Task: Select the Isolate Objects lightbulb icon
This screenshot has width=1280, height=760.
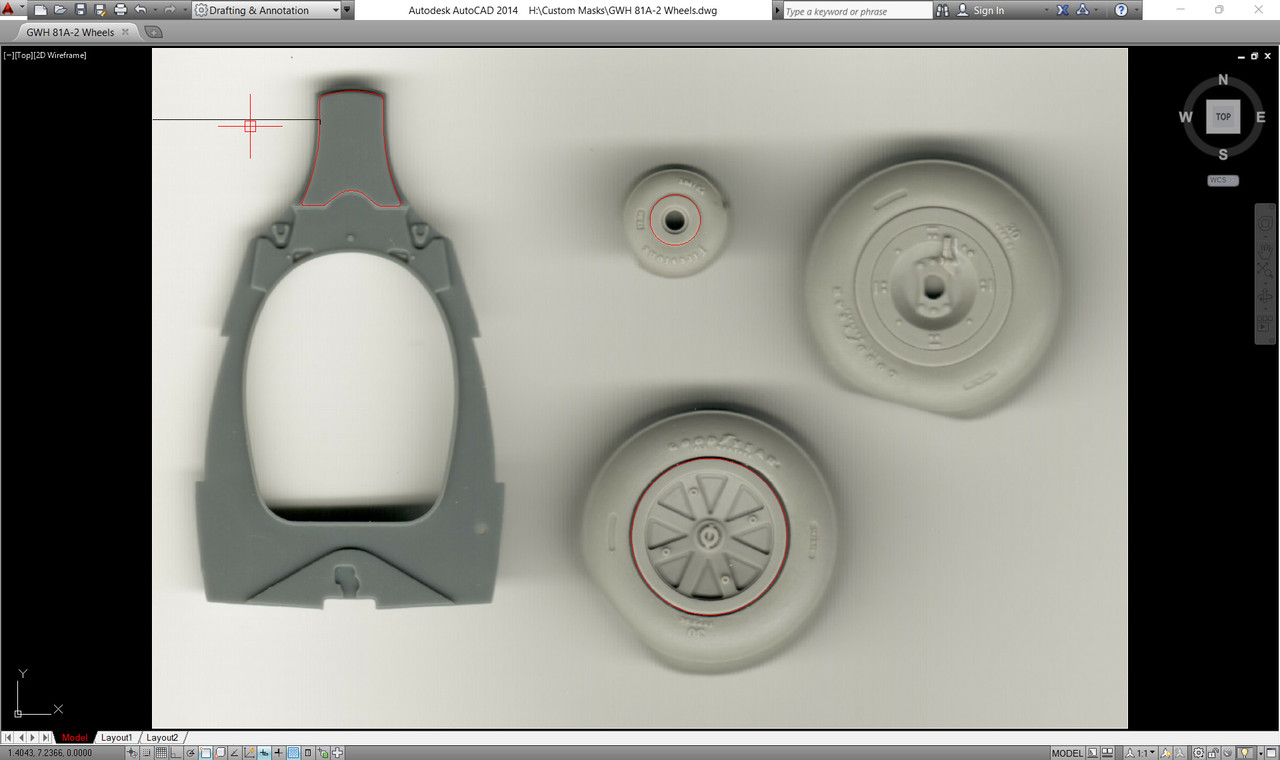Action: pos(1245,752)
